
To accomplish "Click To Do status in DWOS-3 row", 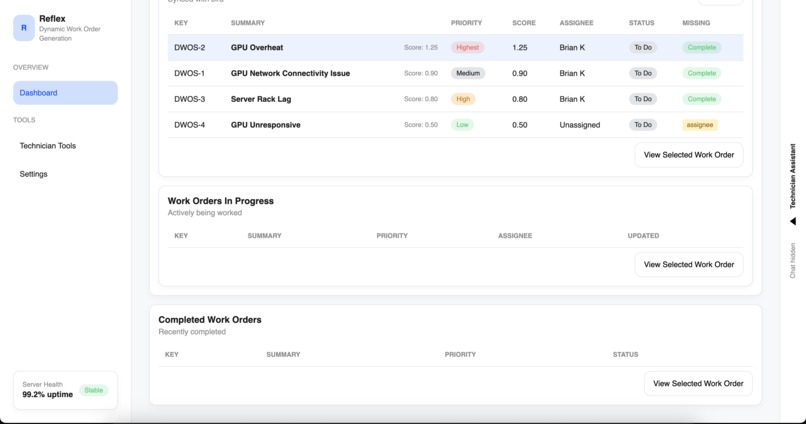I will point(643,99).
